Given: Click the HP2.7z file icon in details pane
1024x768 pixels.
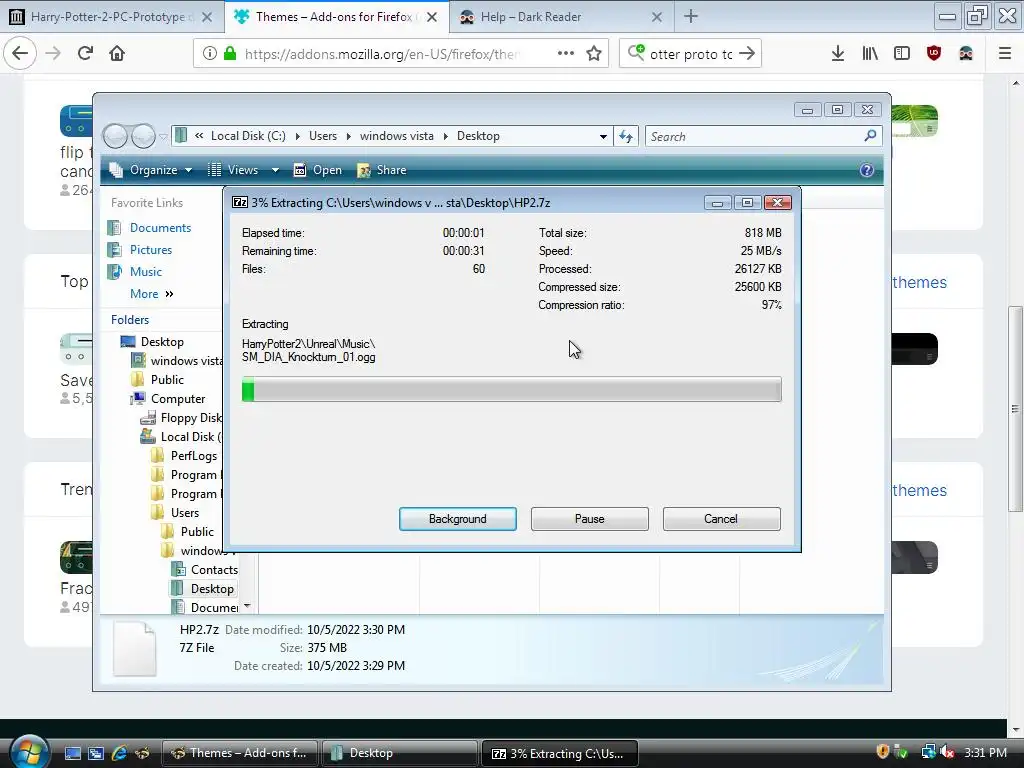Looking at the screenshot, I should coord(135,648).
